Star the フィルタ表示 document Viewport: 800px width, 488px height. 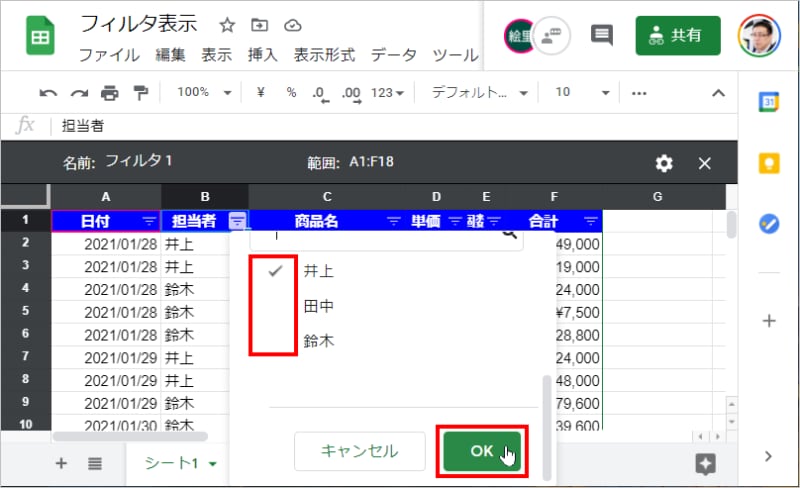pyautogui.click(x=227, y=25)
